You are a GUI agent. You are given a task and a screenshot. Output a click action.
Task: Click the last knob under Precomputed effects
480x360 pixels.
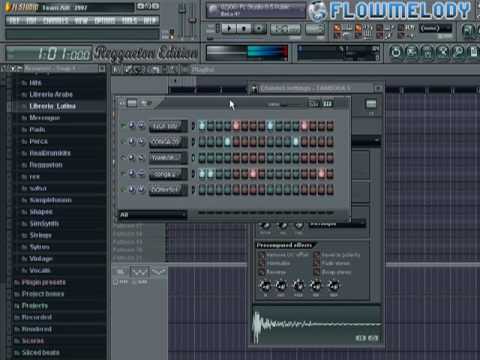point(334,286)
